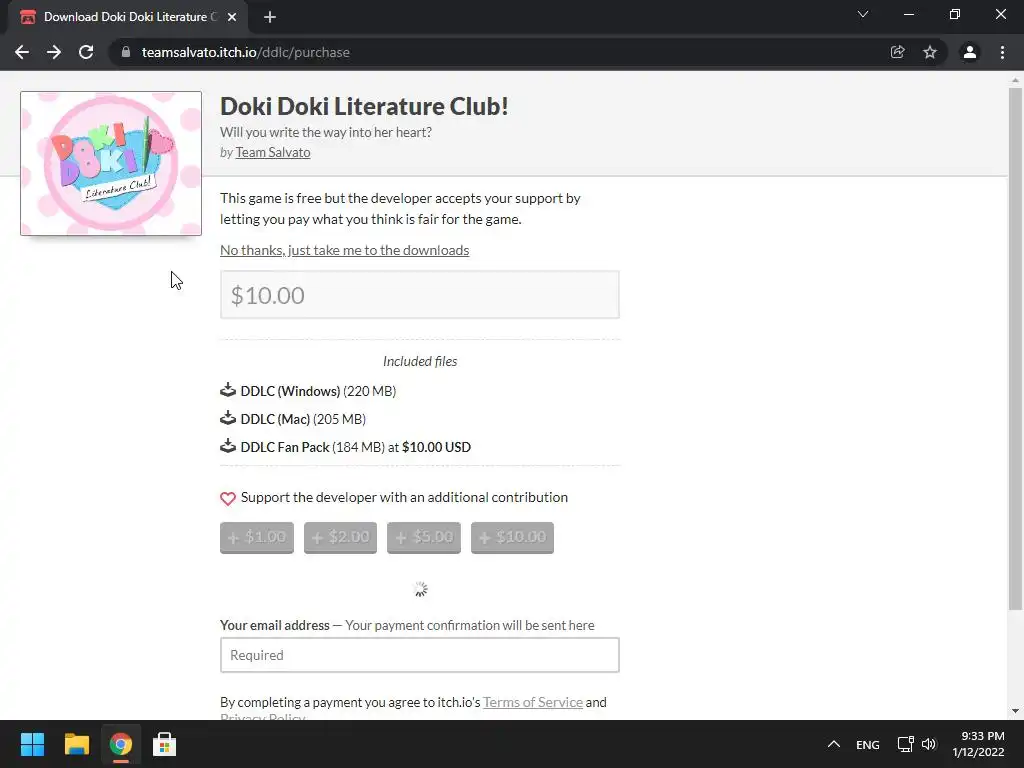
Task: Open the Terms of Service link
Action: point(533,702)
